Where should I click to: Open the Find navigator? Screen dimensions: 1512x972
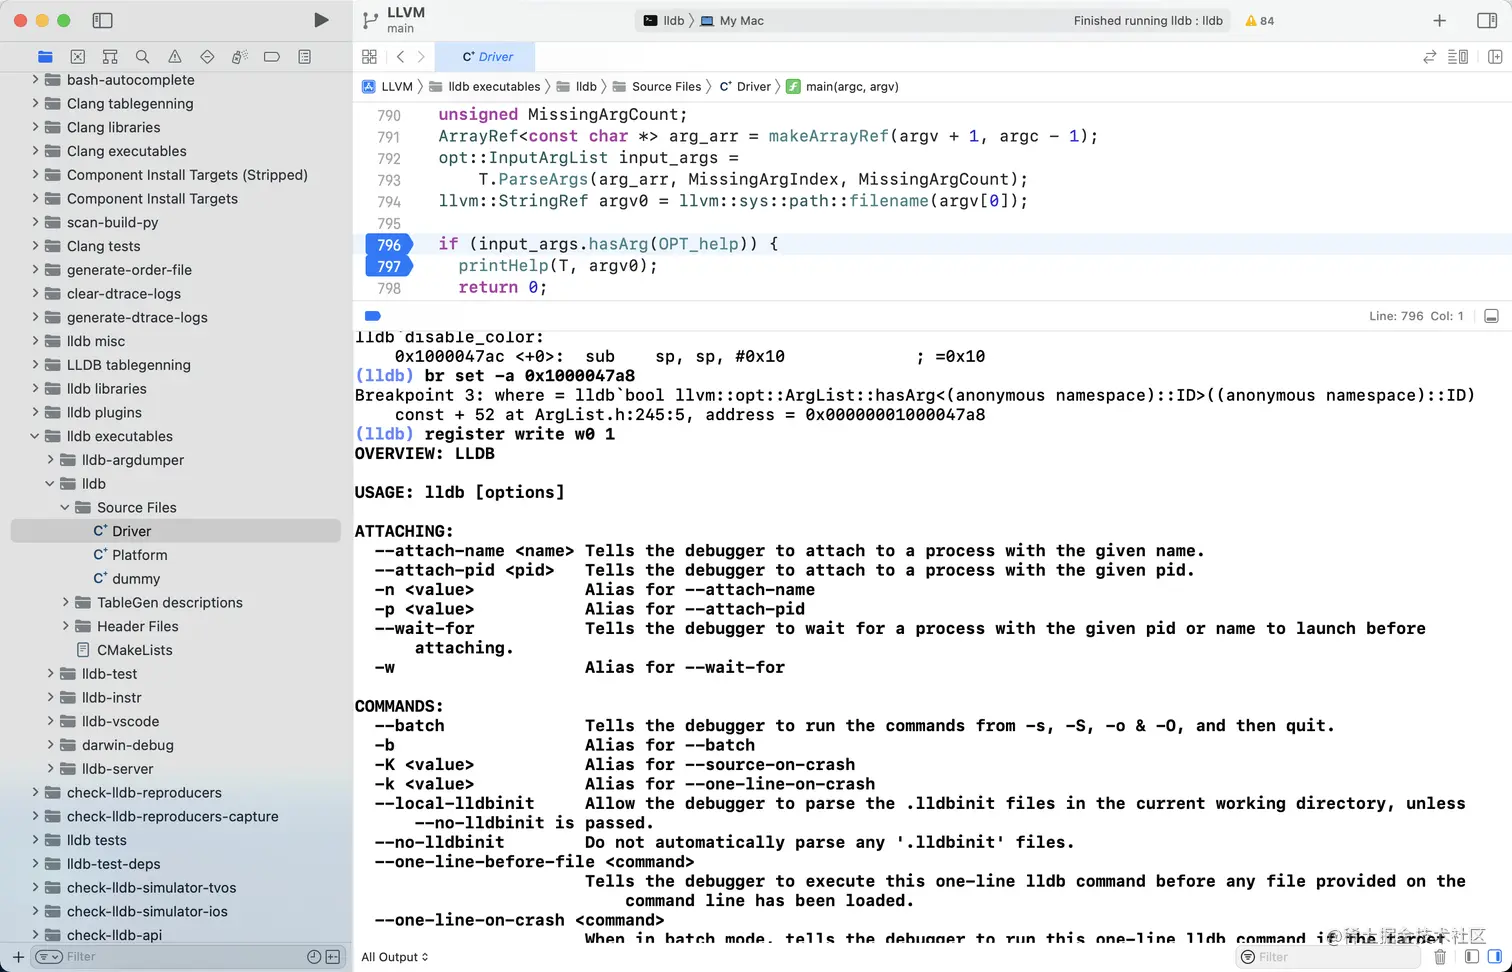pos(142,57)
